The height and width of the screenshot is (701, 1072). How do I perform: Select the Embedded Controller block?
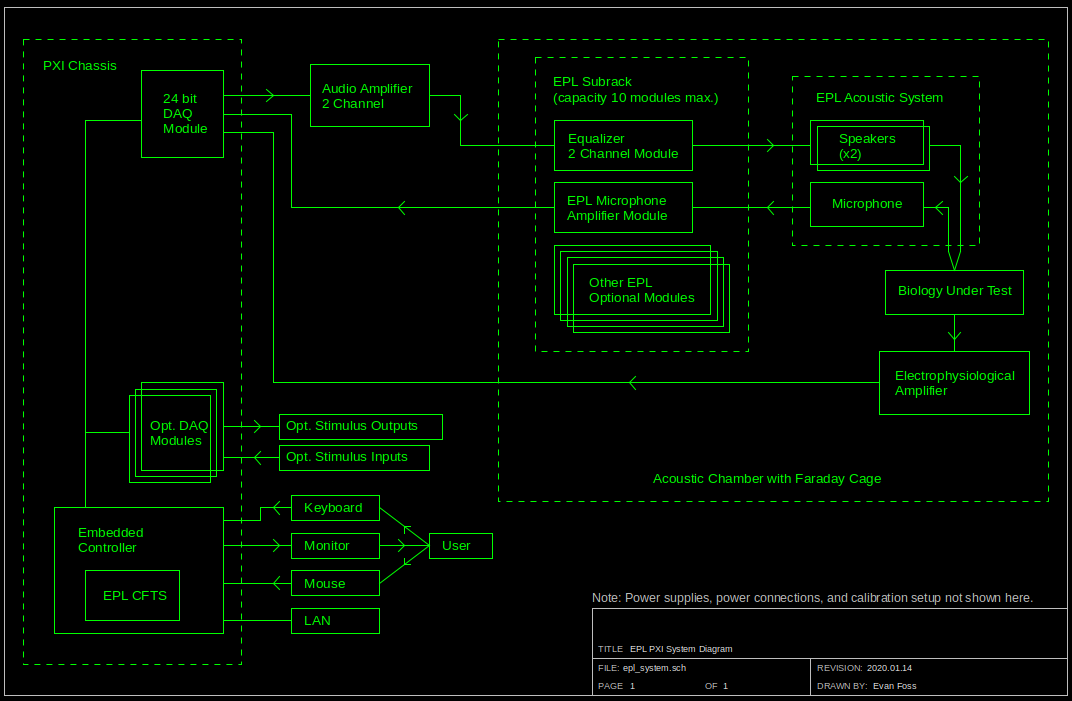(110, 540)
